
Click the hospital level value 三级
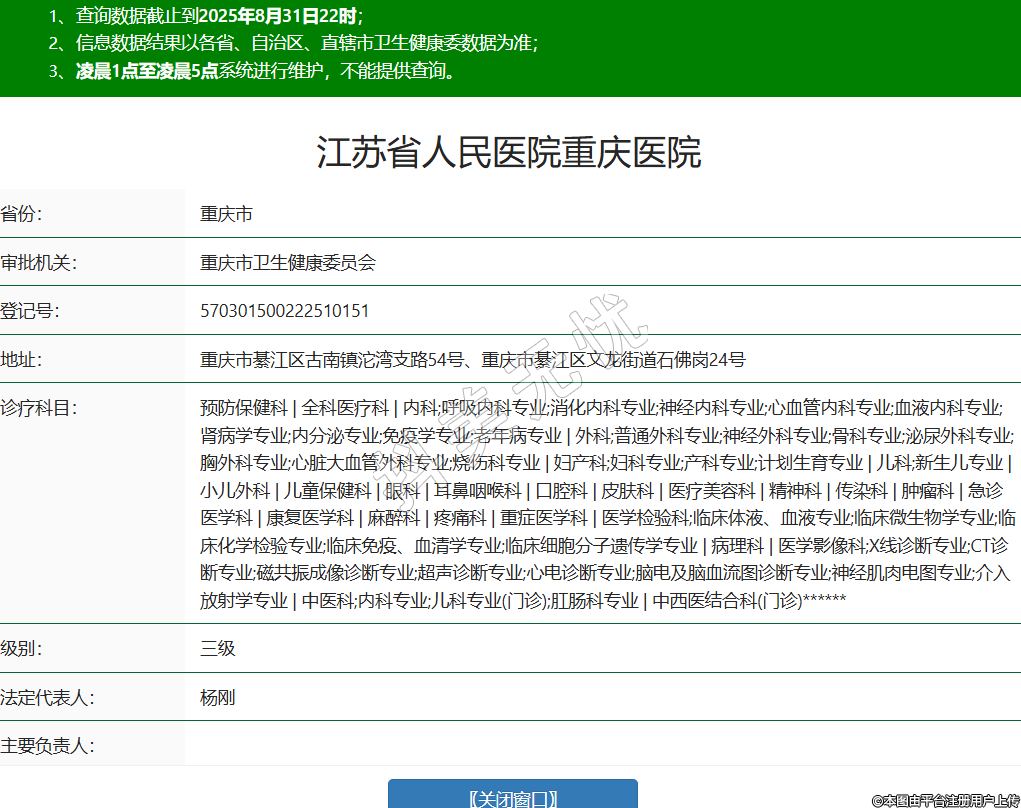[218, 649]
